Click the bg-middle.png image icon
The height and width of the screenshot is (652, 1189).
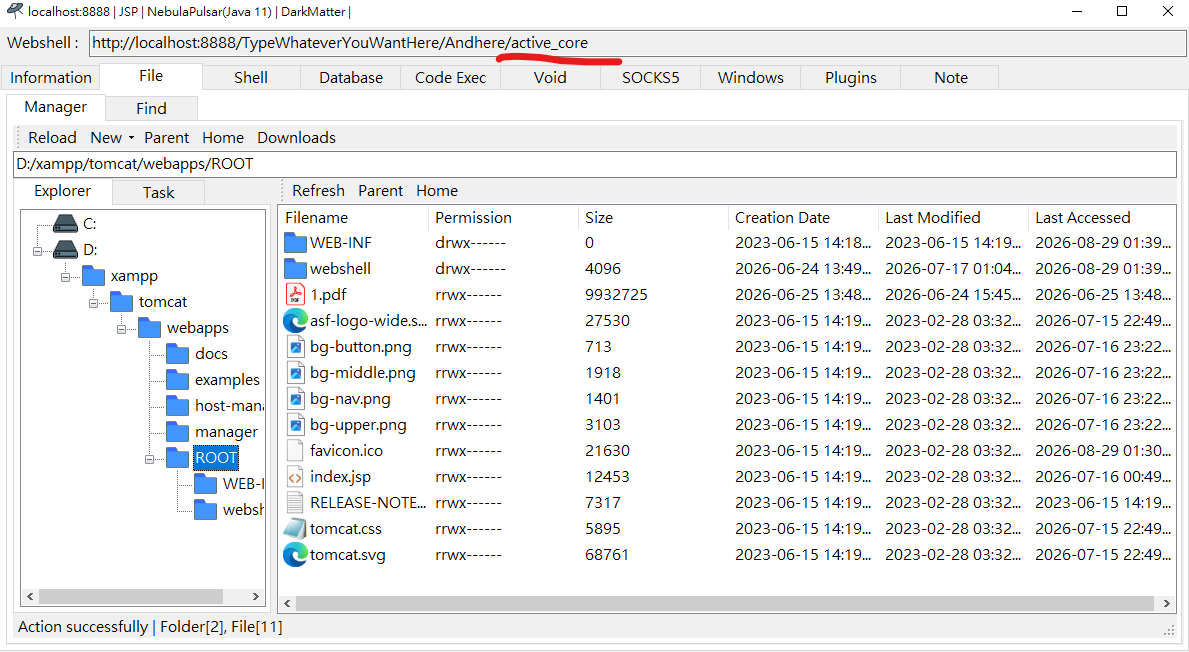point(295,373)
